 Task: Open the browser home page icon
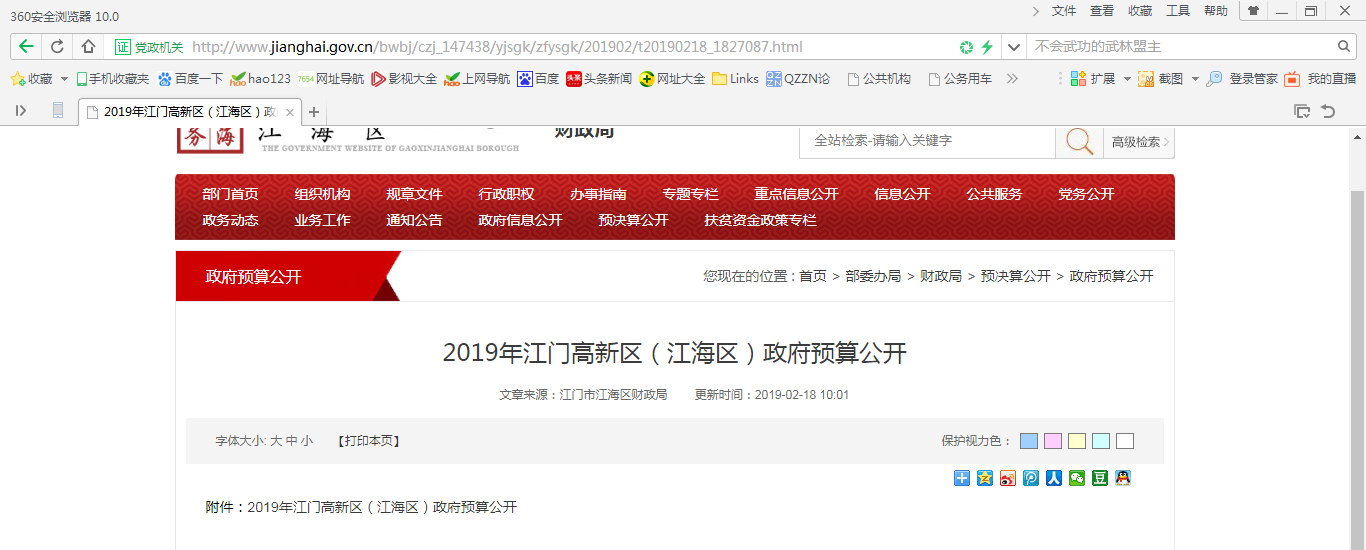[x=88, y=47]
